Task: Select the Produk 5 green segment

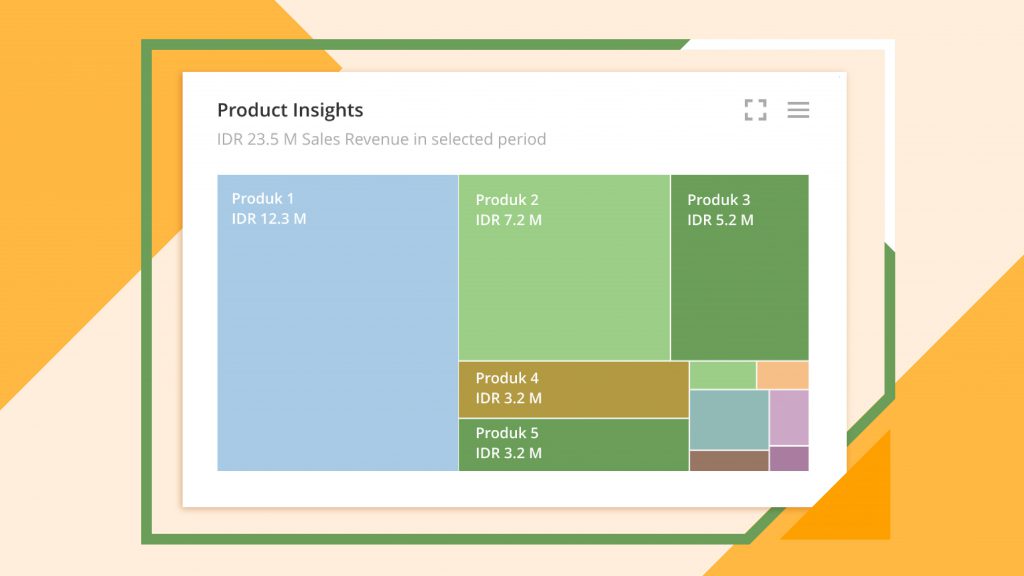Action: click(572, 445)
